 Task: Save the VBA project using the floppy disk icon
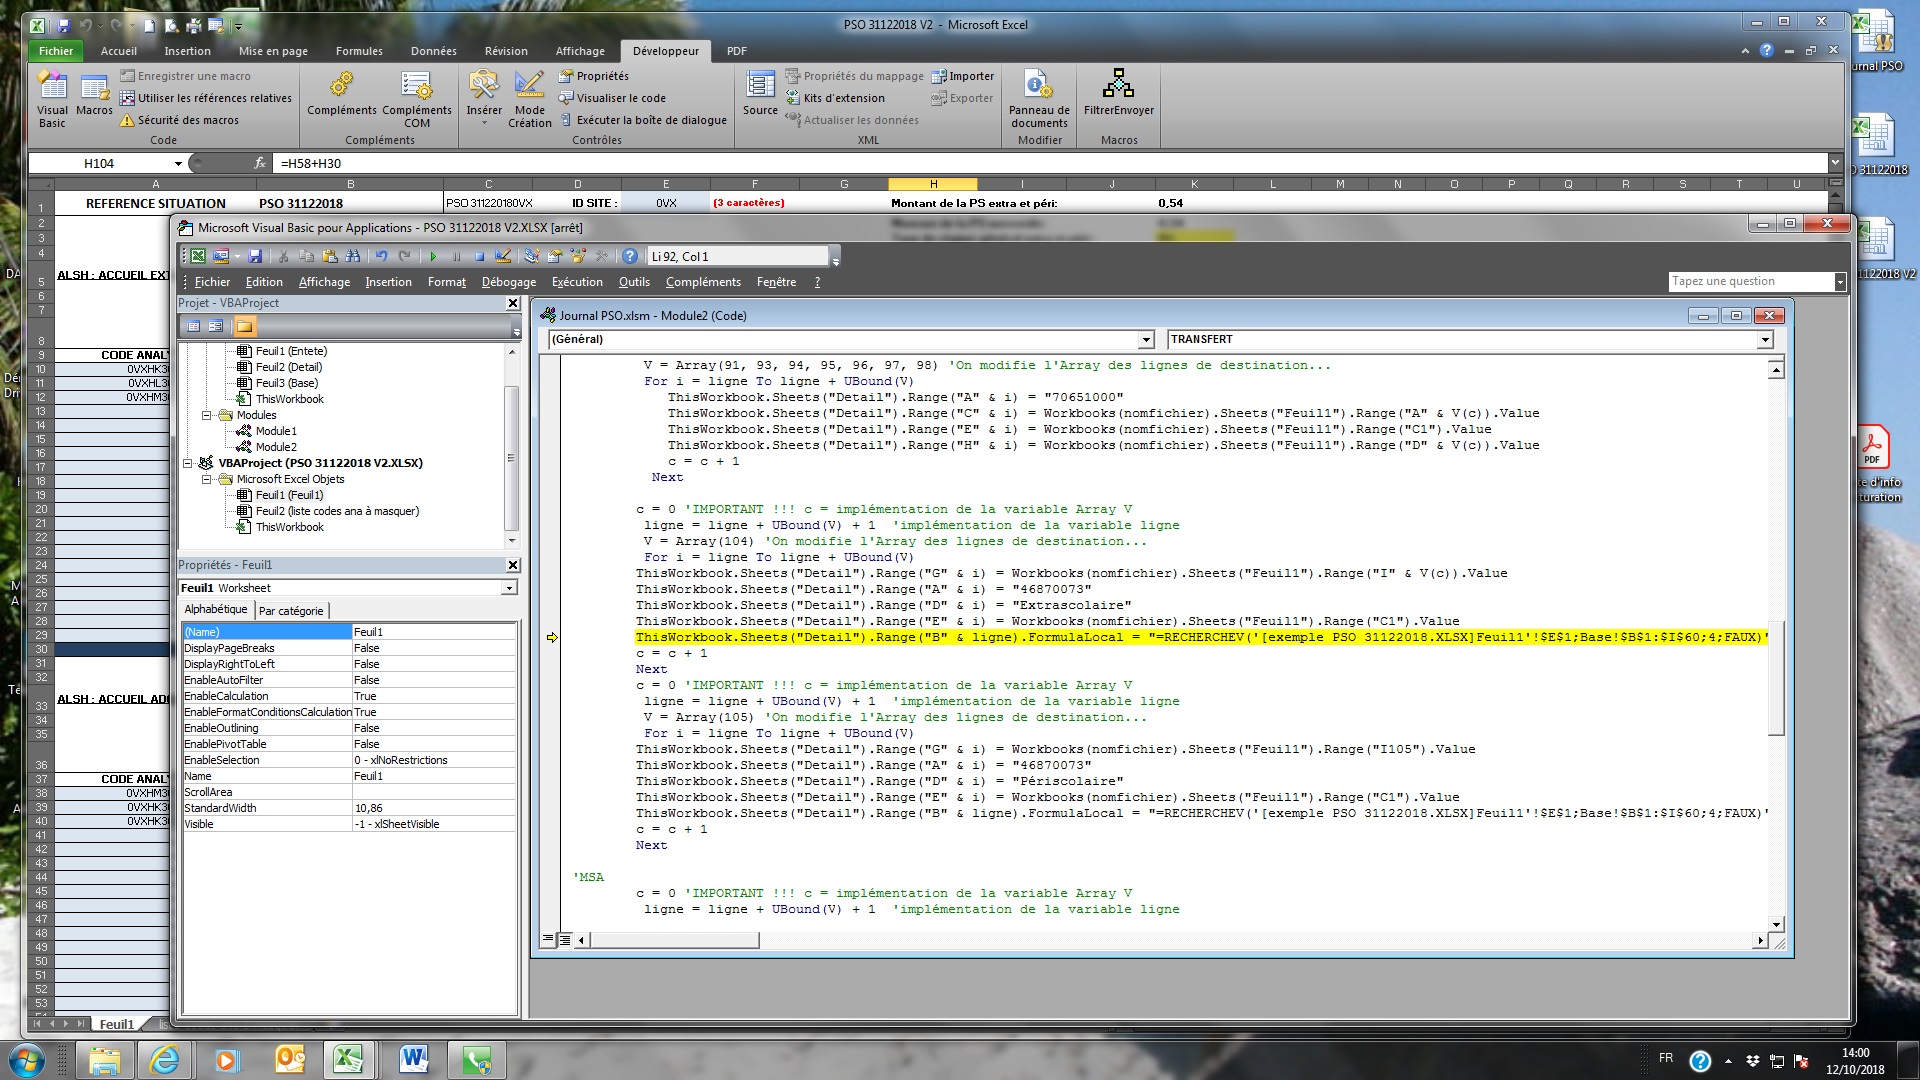(255, 257)
